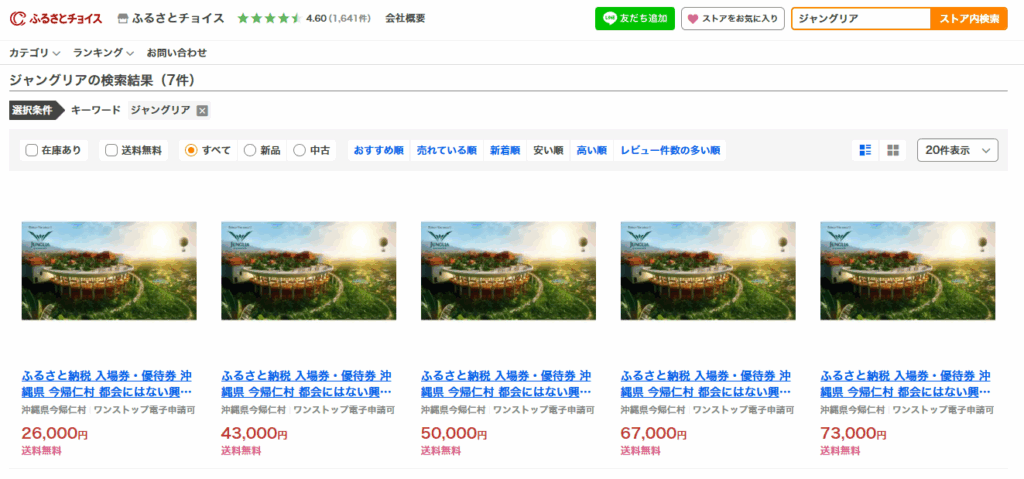The width and height of the screenshot is (1024, 479).
Task: Open the 4.60 (1,641件) reviews link
Action: (x=338, y=18)
